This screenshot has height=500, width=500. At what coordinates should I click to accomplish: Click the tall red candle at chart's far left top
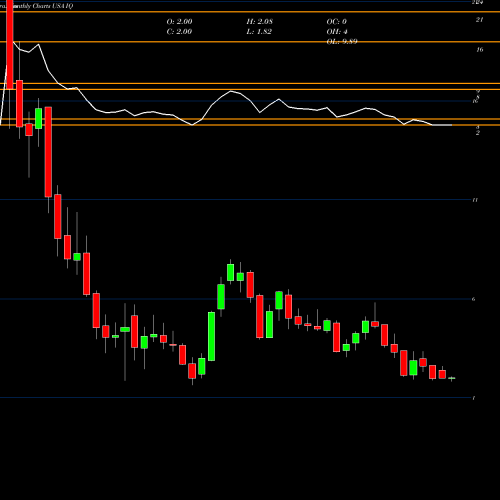point(10,44)
